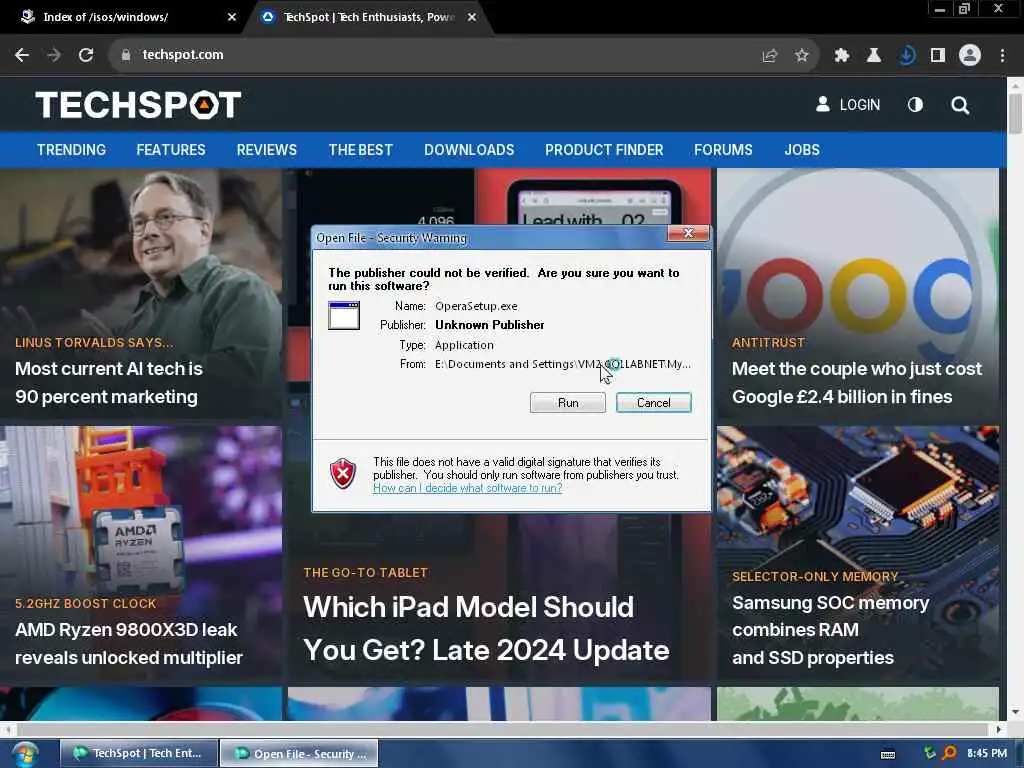Open the FORUMS menu item
This screenshot has width=1024, height=768.
tap(723, 150)
